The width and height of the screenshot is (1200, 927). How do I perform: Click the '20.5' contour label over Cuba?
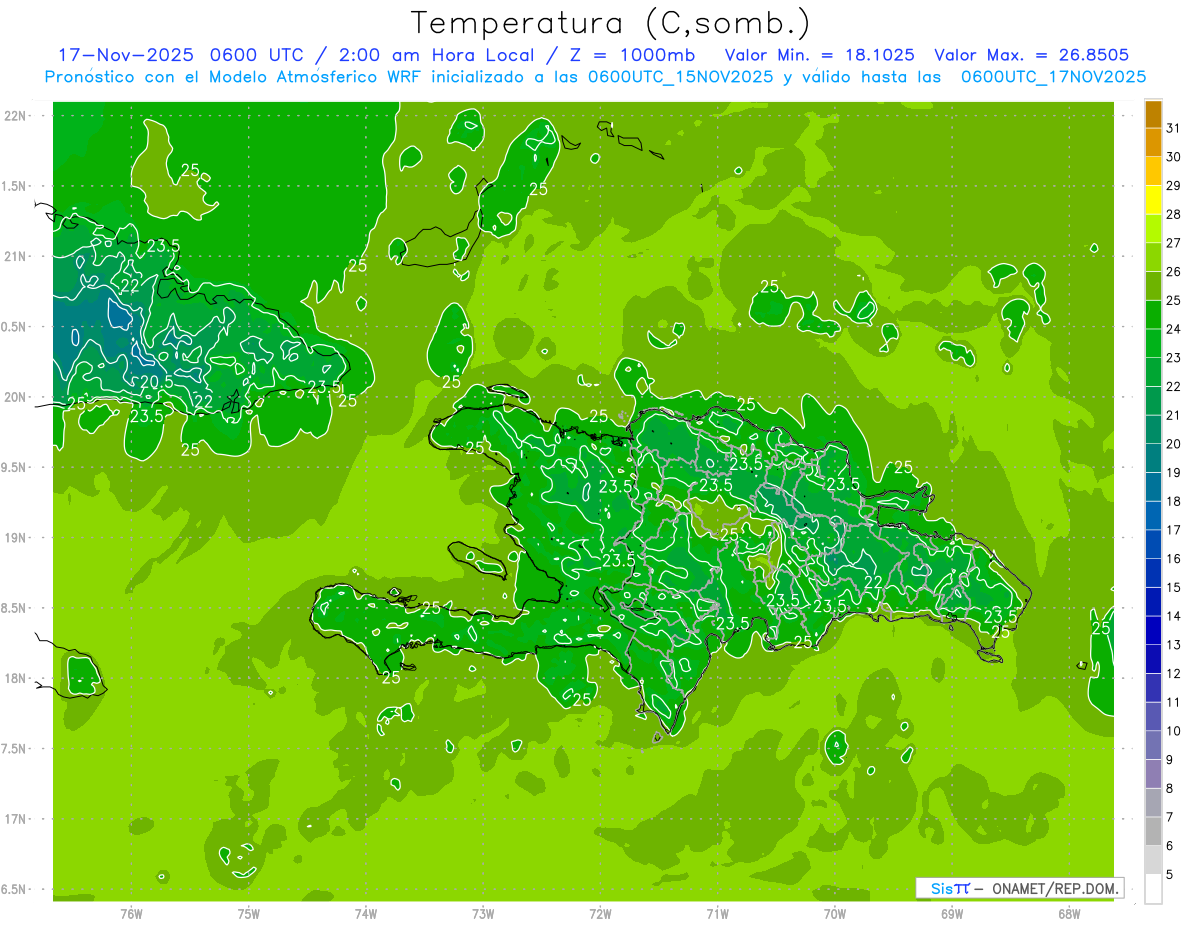click(157, 381)
